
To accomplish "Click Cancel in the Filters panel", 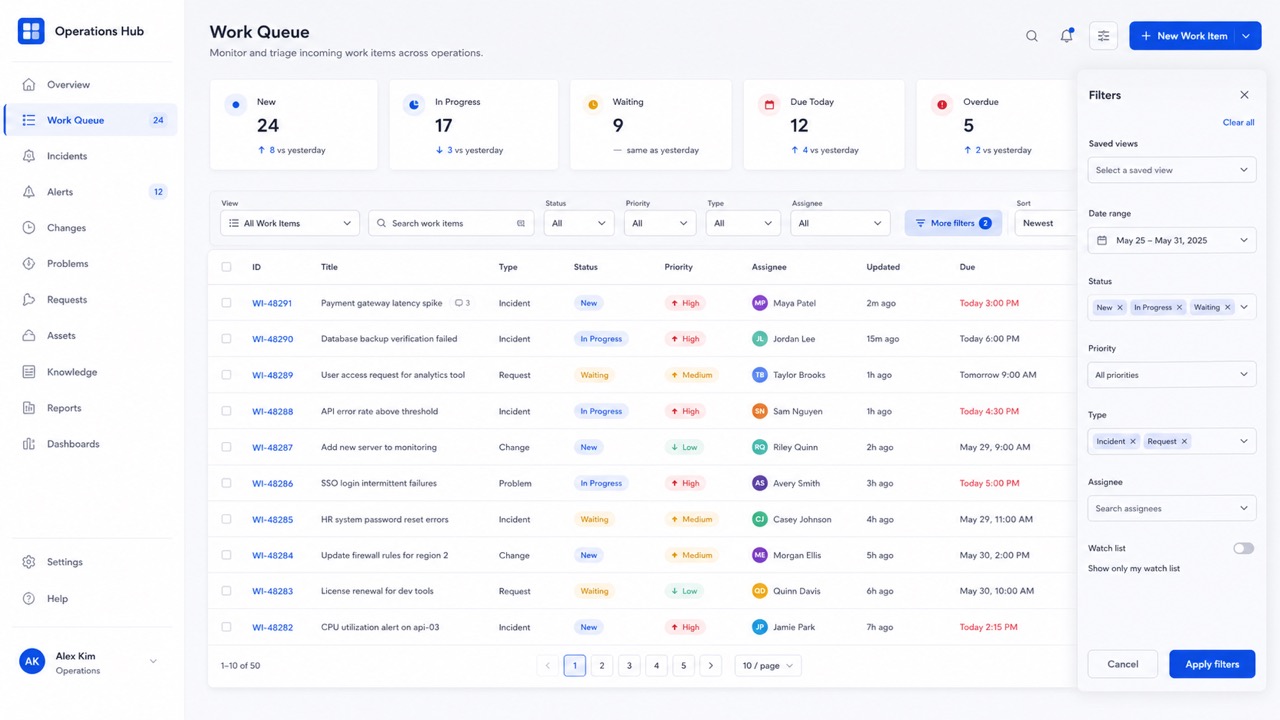I will pyautogui.click(x=1123, y=664).
